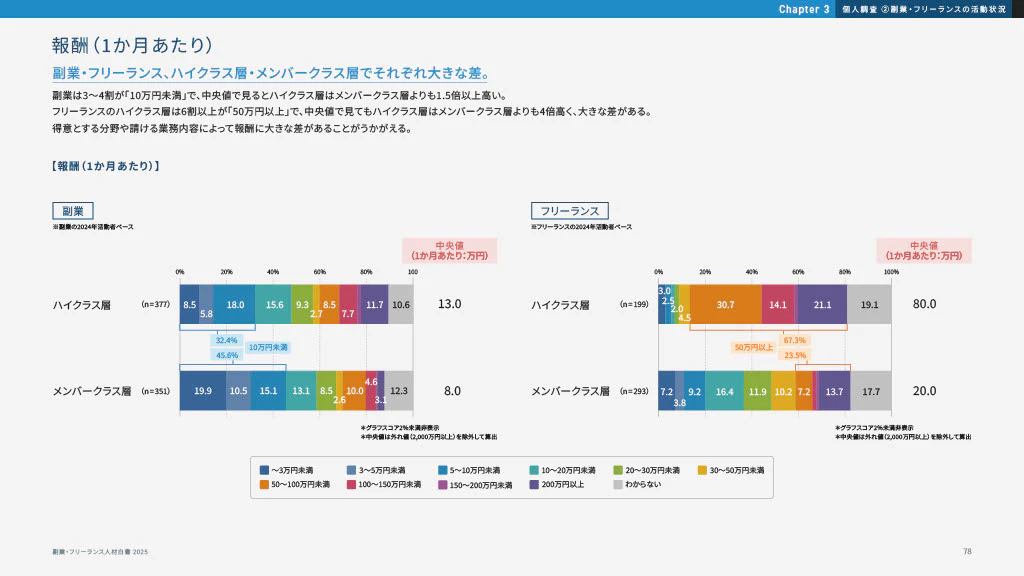Screen dimensions: 1024x576
Task: Click the 13.1 teal bar segment
Action: [301, 391]
